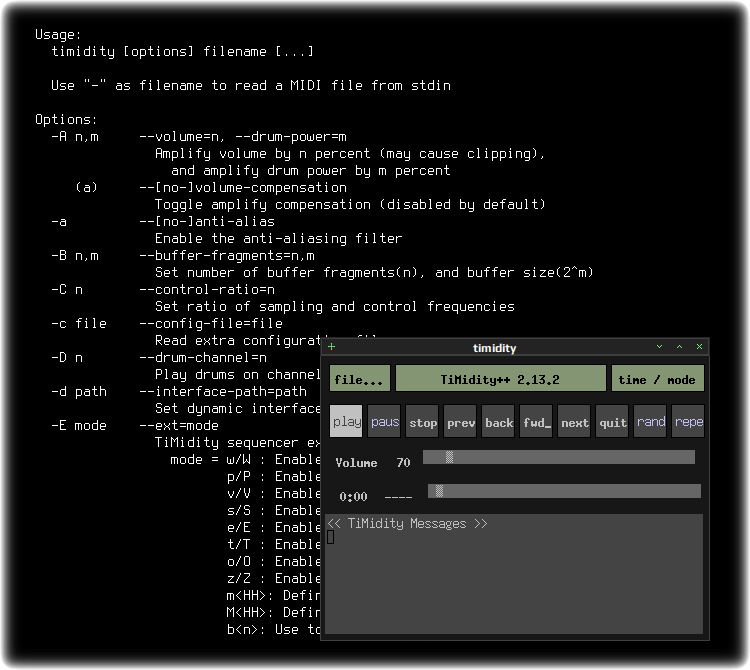750x670 pixels.
Task: Toggle repeat mode with repe button
Action: (688, 421)
